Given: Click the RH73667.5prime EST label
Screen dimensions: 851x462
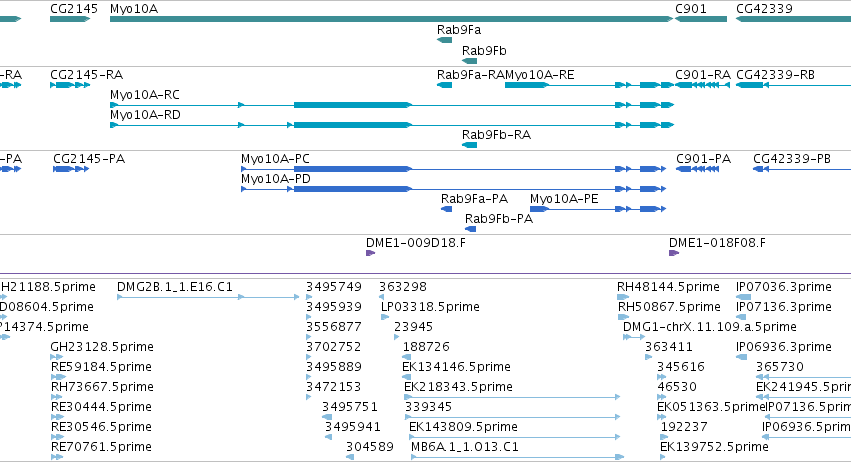Looking at the screenshot, I should tap(103, 387).
